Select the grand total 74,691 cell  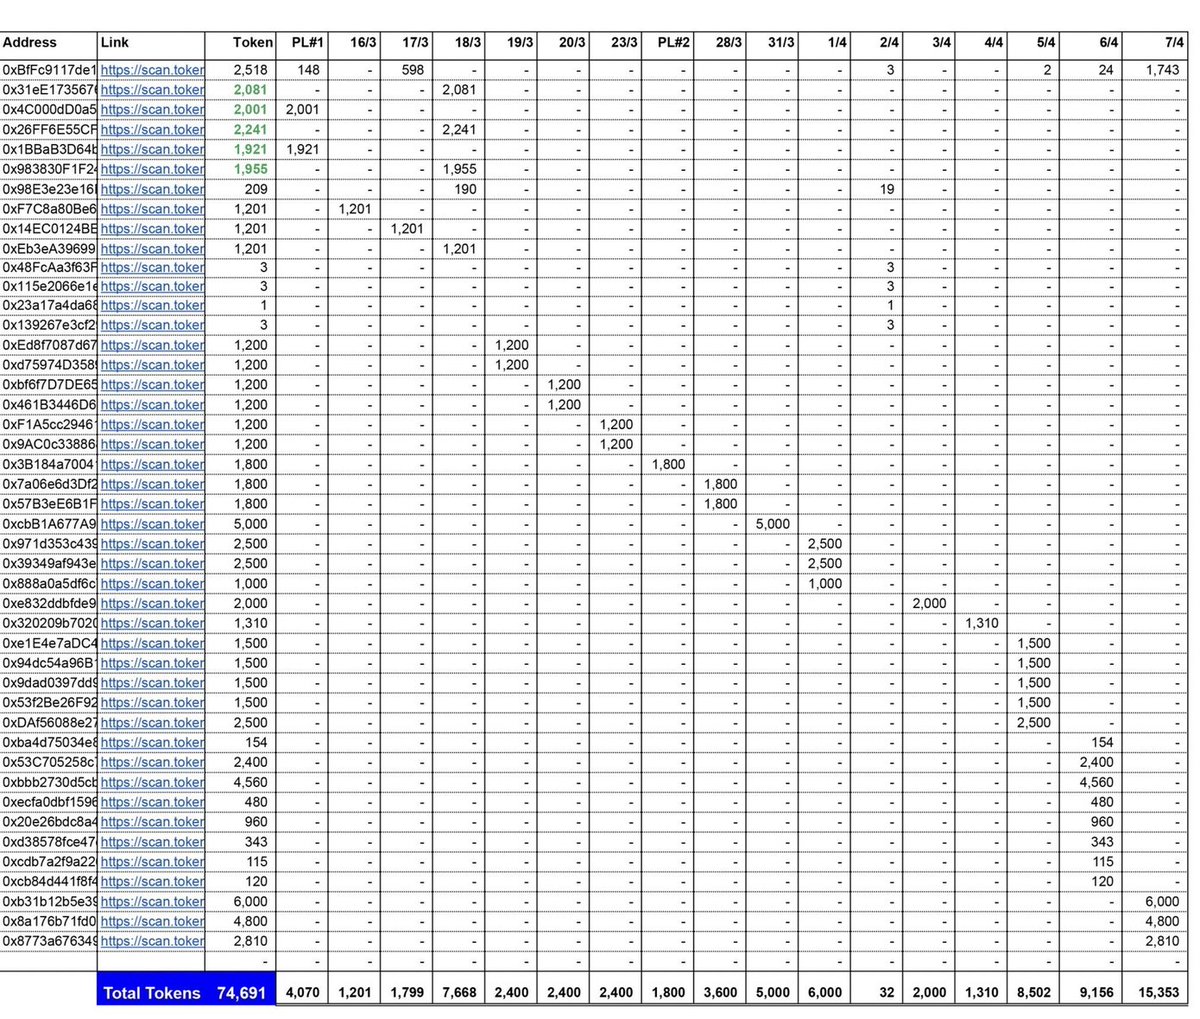243,993
